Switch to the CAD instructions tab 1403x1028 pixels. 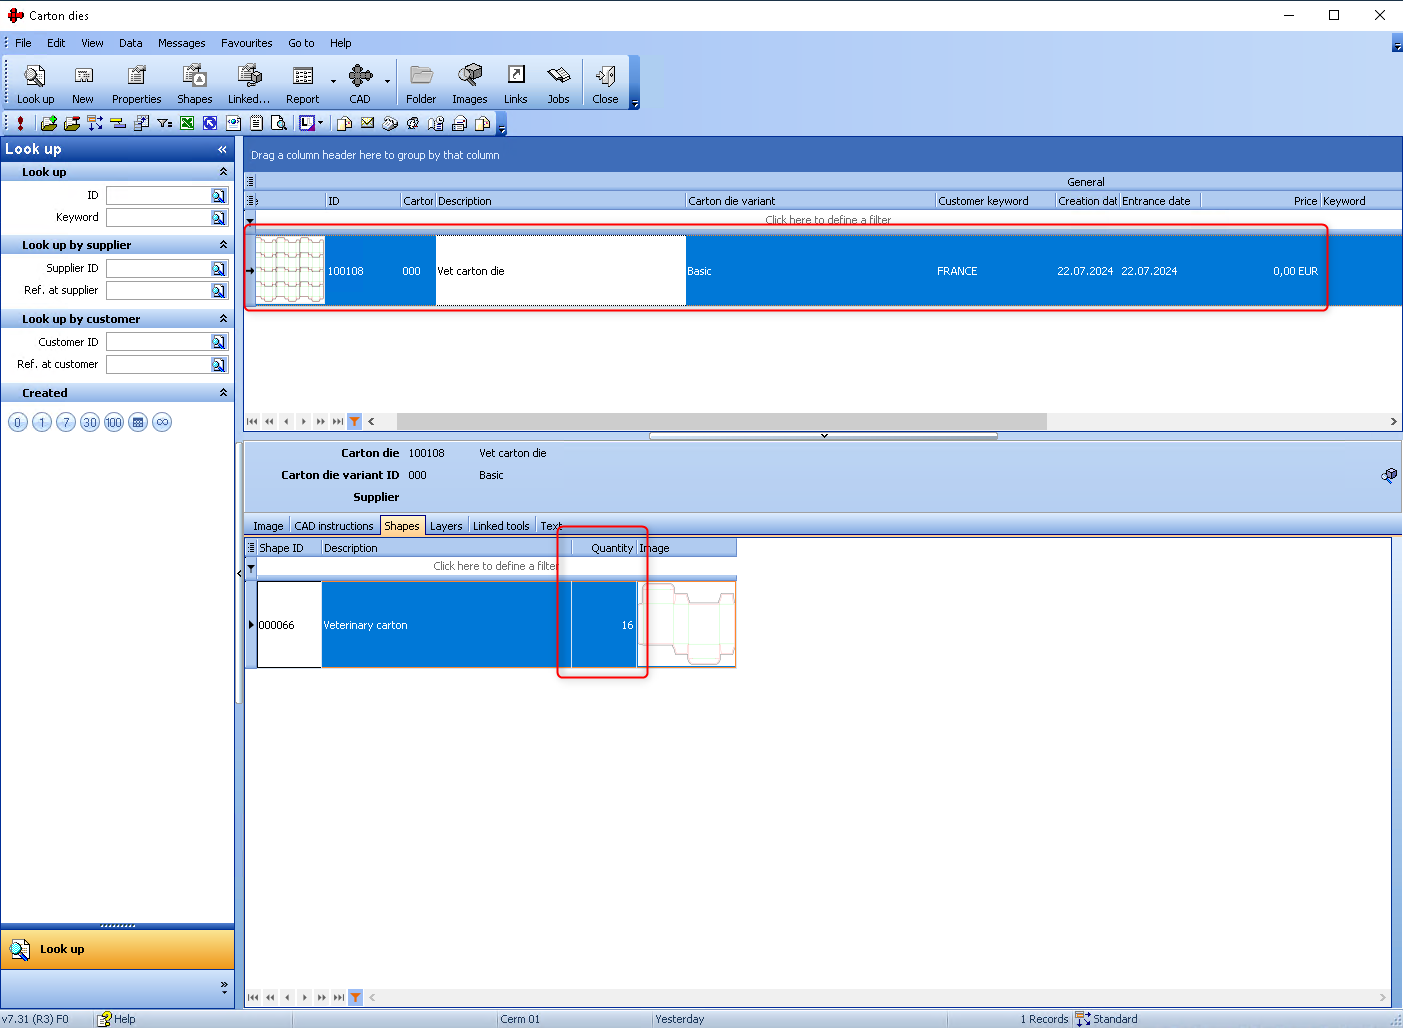(334, 526)
